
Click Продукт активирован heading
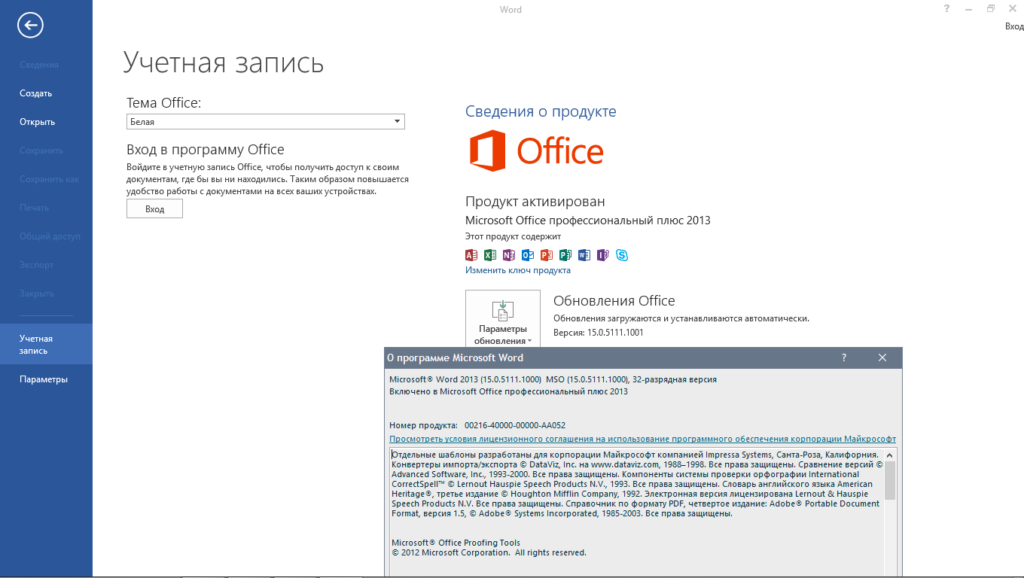pyautogui.click(x=535, y=201)
